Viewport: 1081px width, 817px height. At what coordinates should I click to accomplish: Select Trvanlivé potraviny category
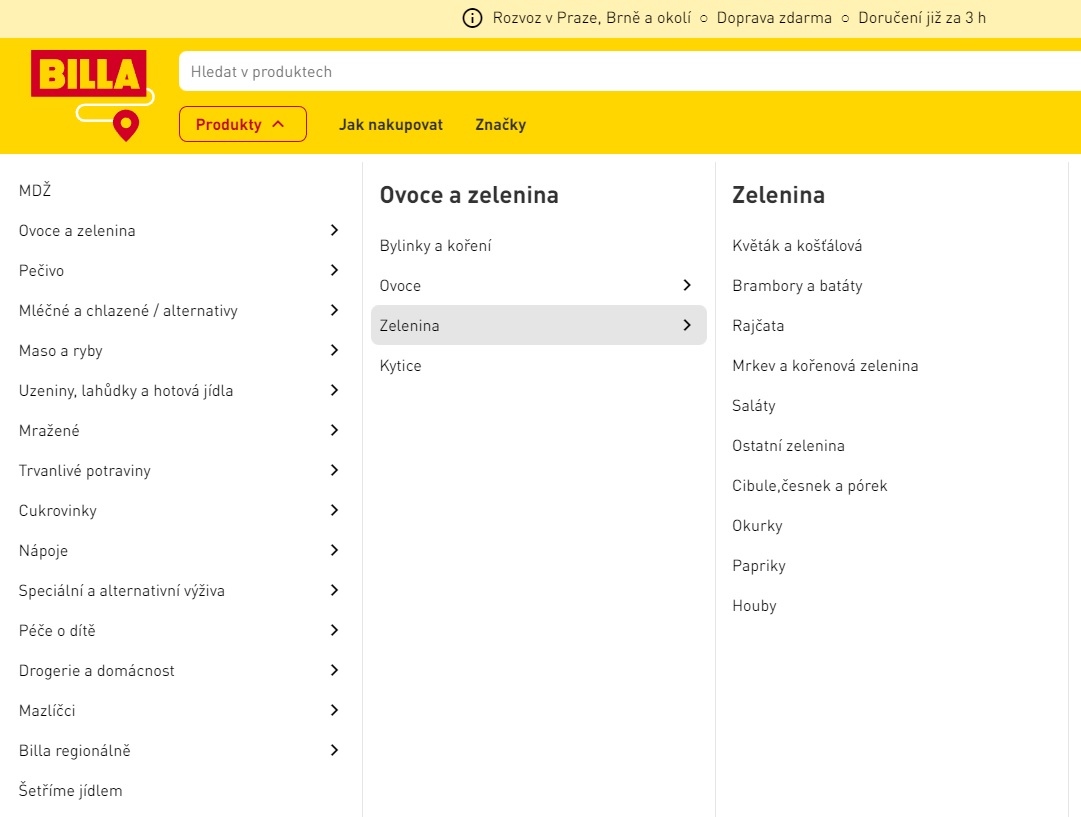[x=85, y=470]
